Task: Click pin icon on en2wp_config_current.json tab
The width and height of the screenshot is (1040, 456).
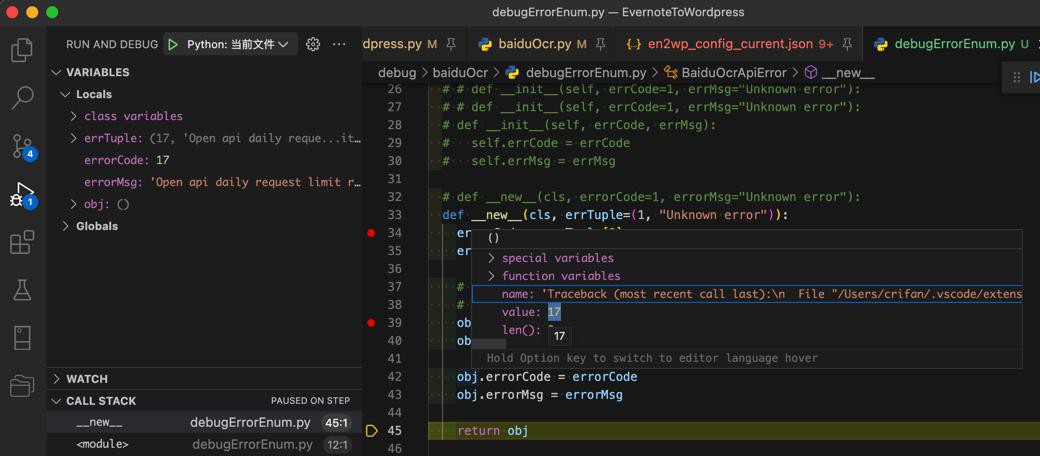Action: point(847,44)
